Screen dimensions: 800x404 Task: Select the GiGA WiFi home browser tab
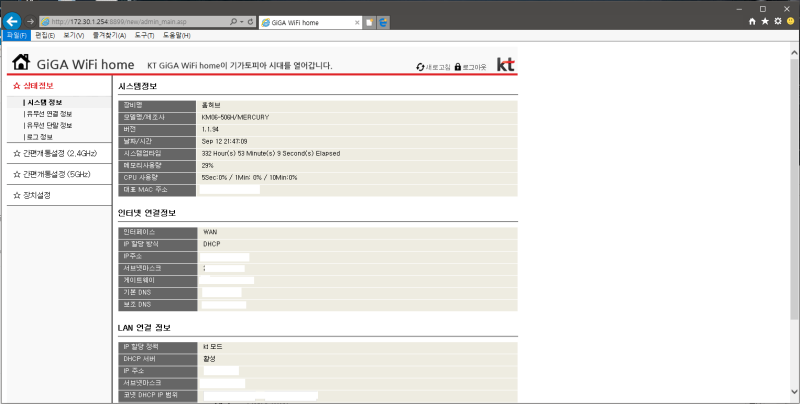310,22
